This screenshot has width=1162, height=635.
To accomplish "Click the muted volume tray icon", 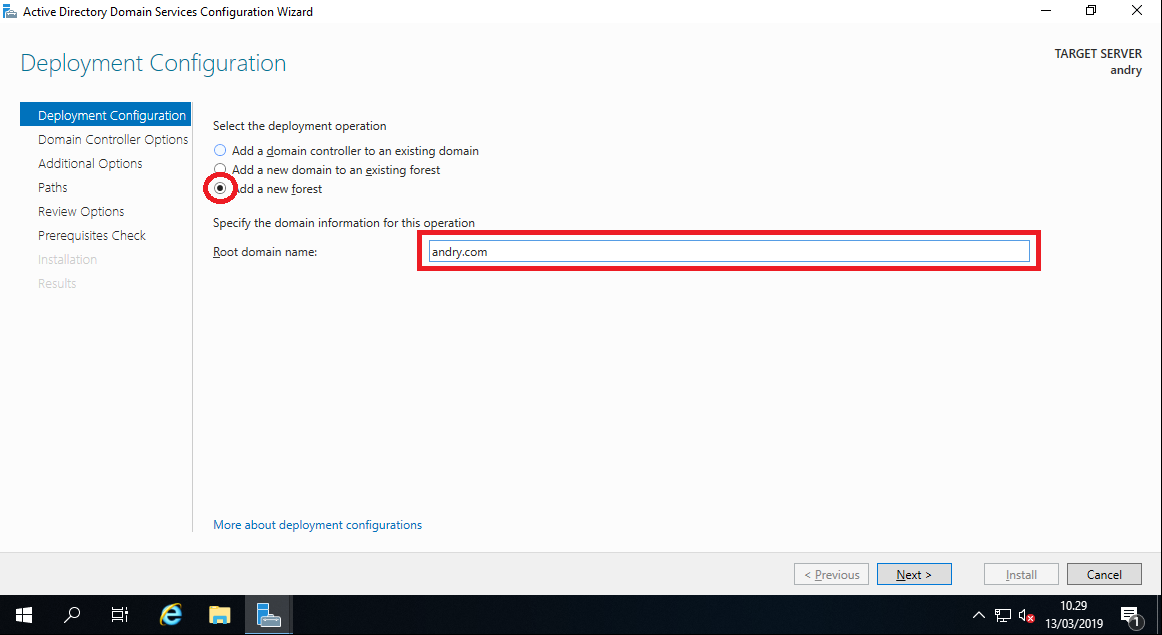I will (x=1026, y=615).
